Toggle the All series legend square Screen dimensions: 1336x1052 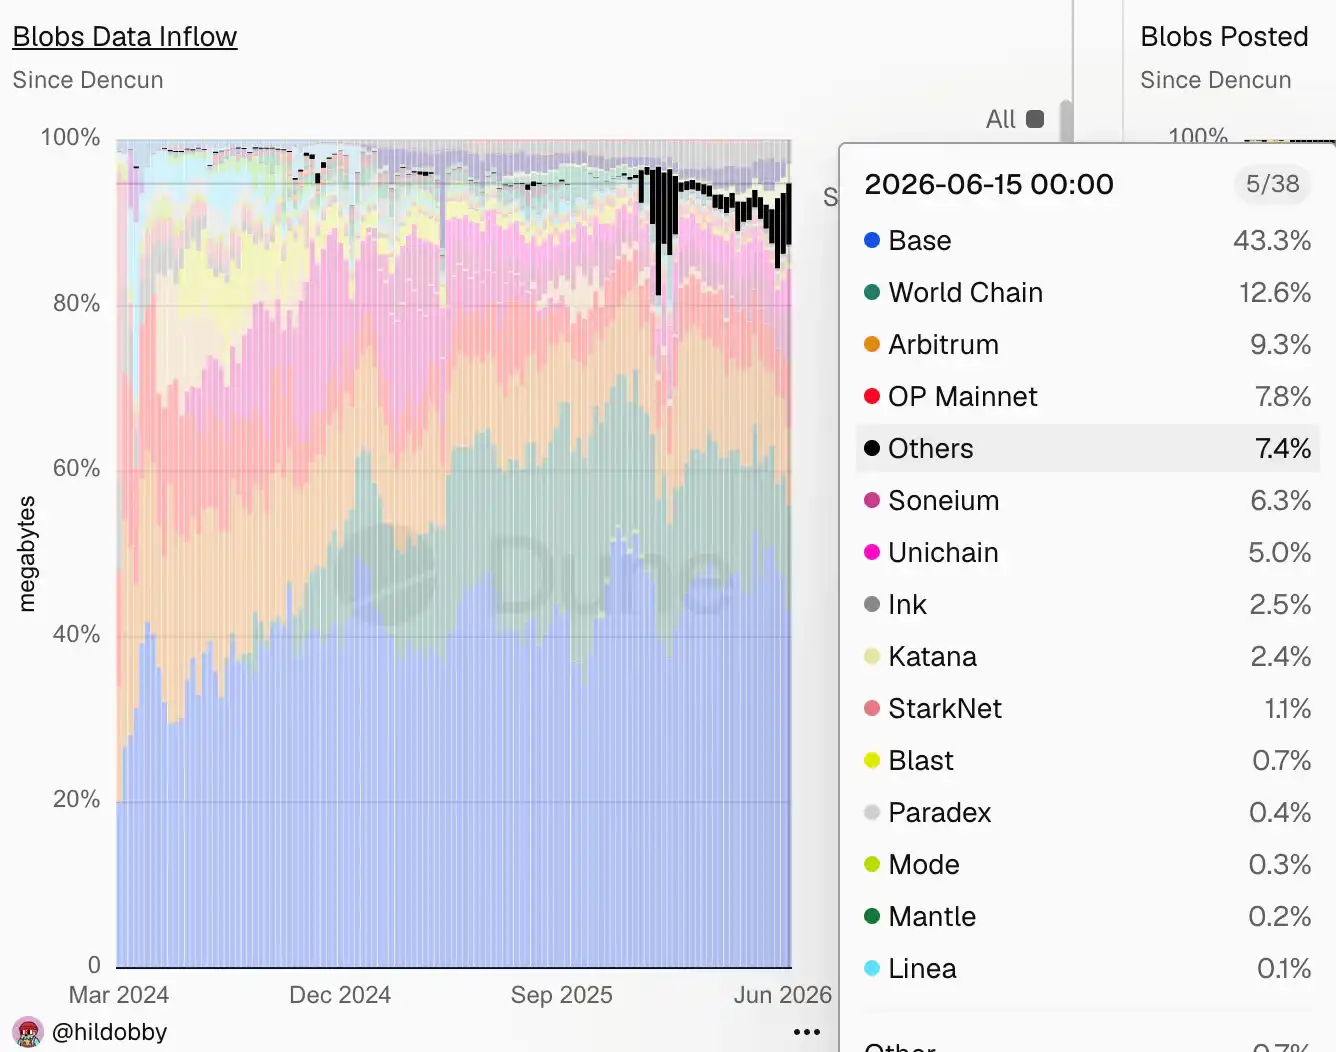[x=1035, y=119]
